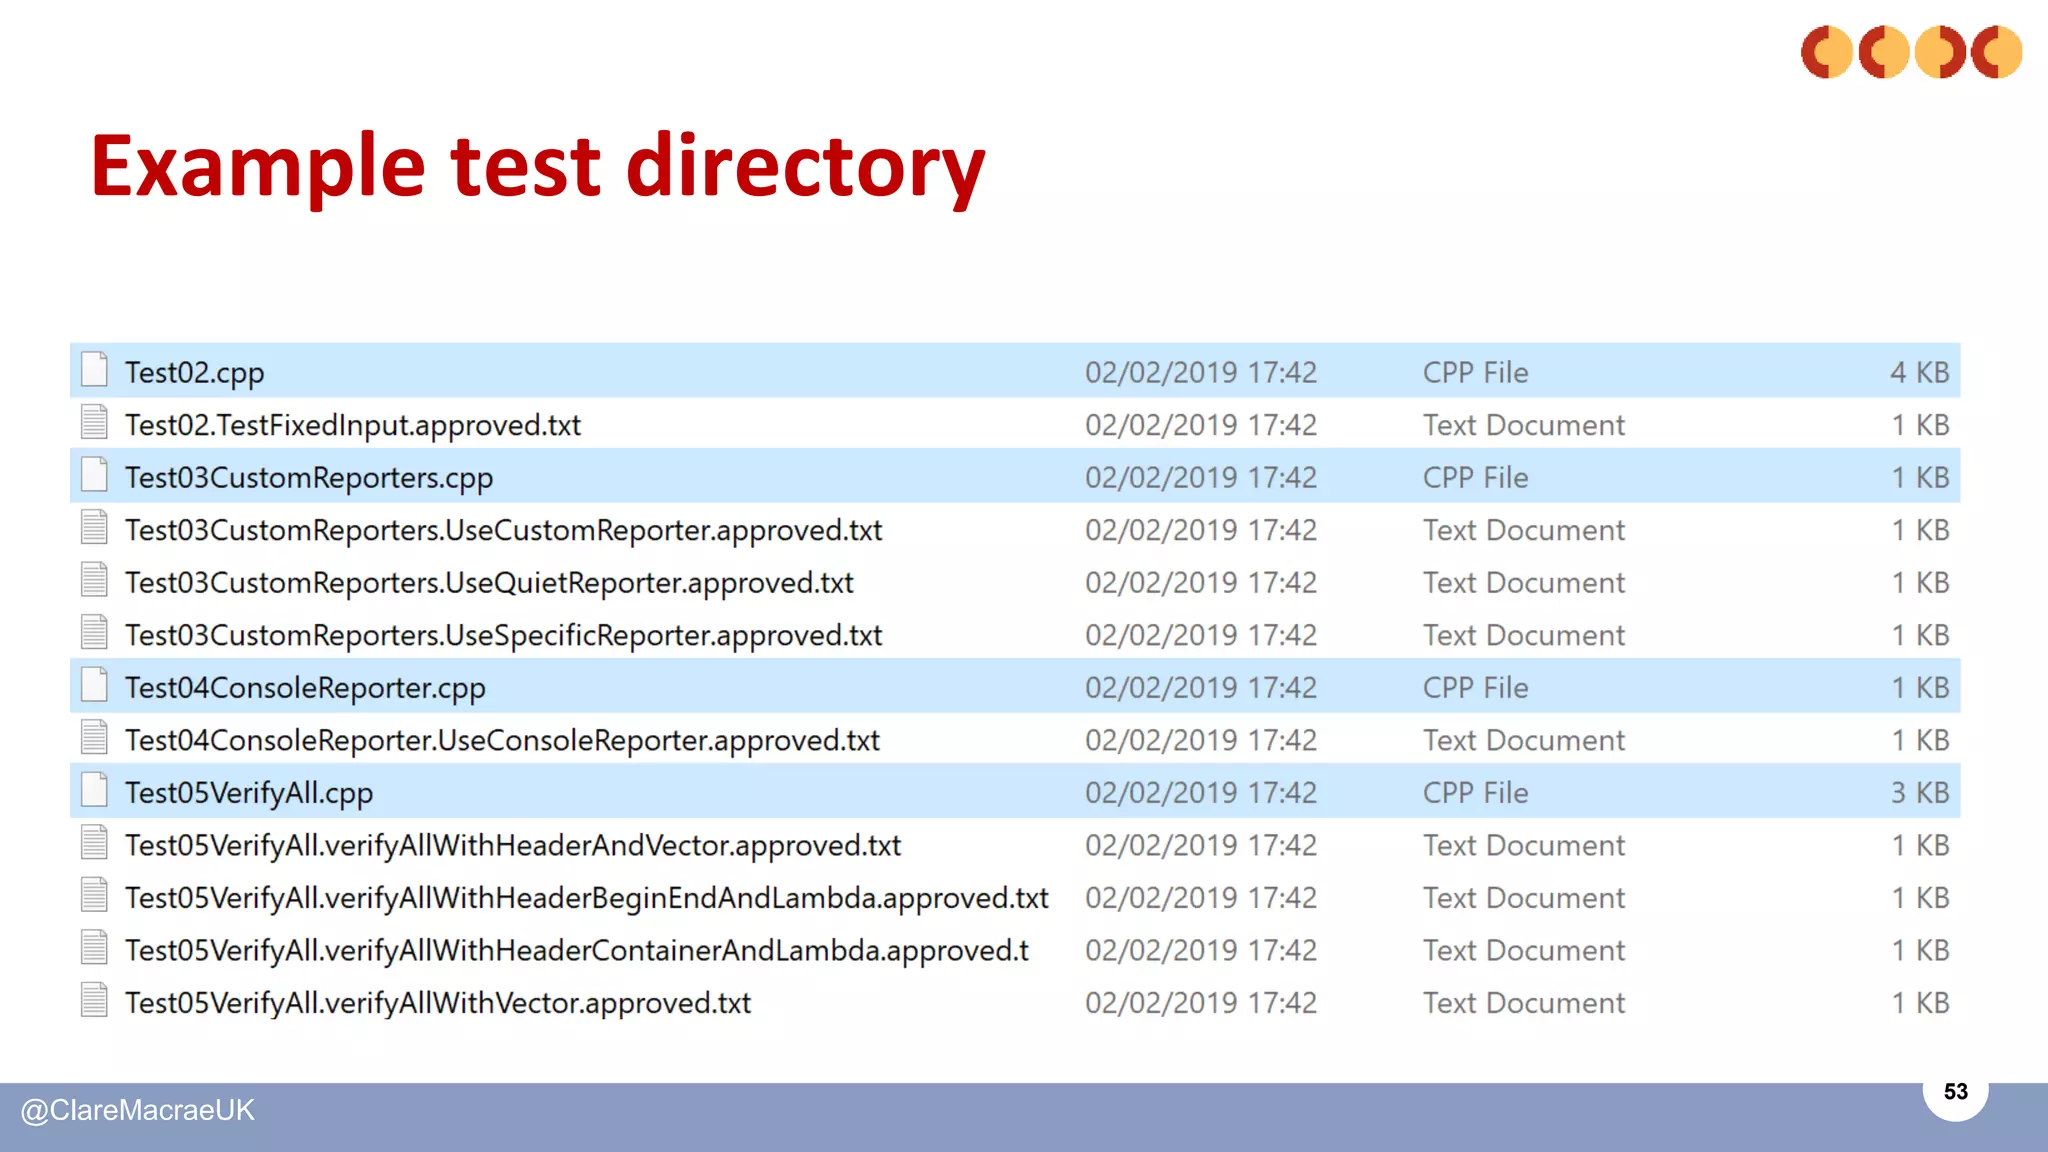Select the Test02.cpp file name
The image size is (2048, 1152).
coord(195,373)
